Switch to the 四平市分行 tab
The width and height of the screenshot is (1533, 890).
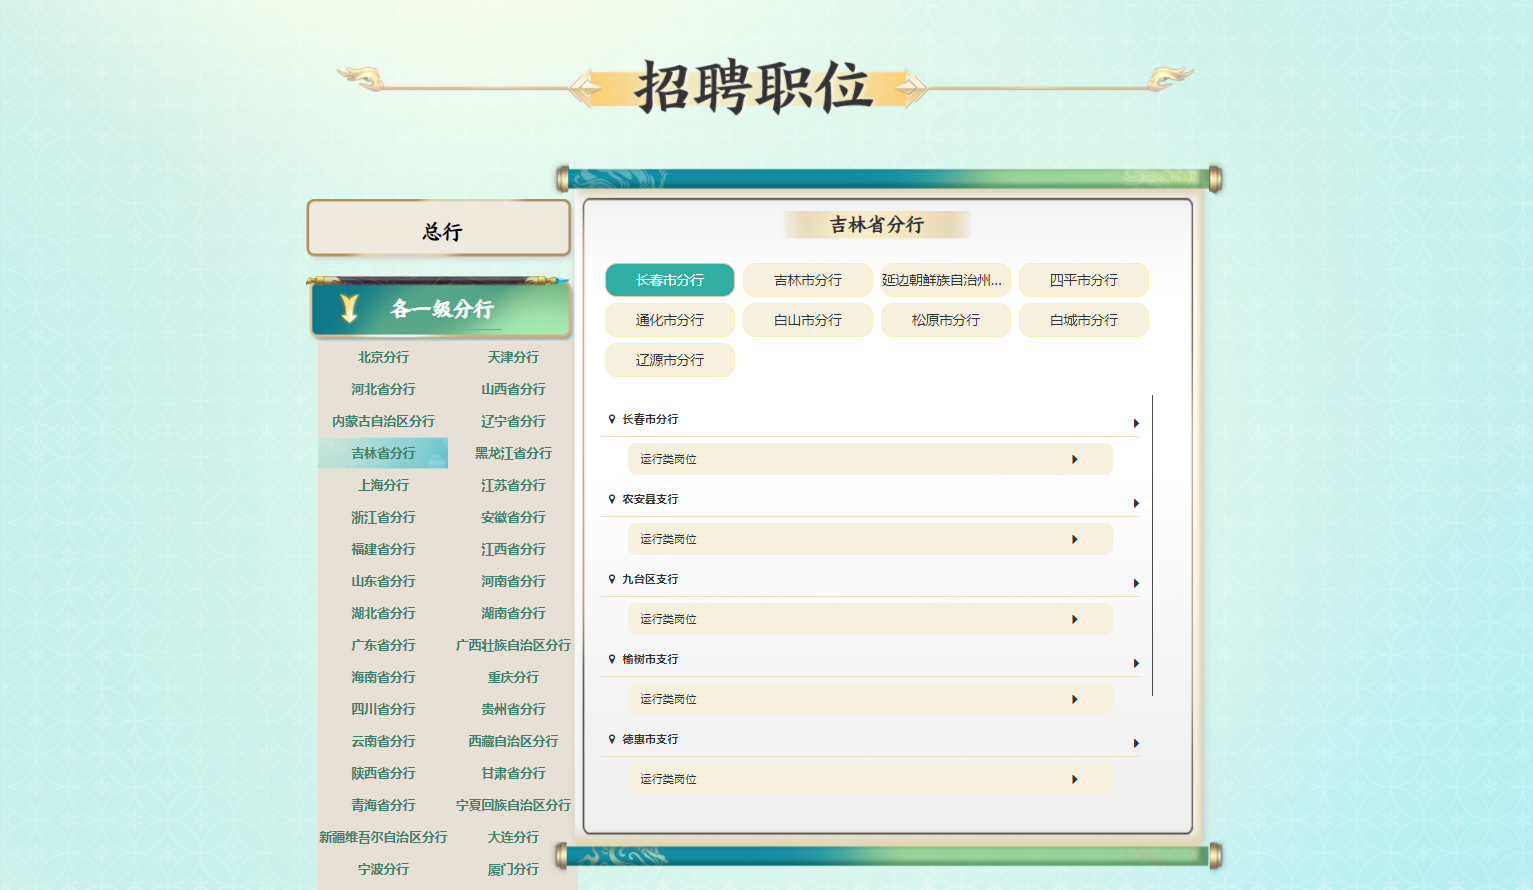[1084, 280]
